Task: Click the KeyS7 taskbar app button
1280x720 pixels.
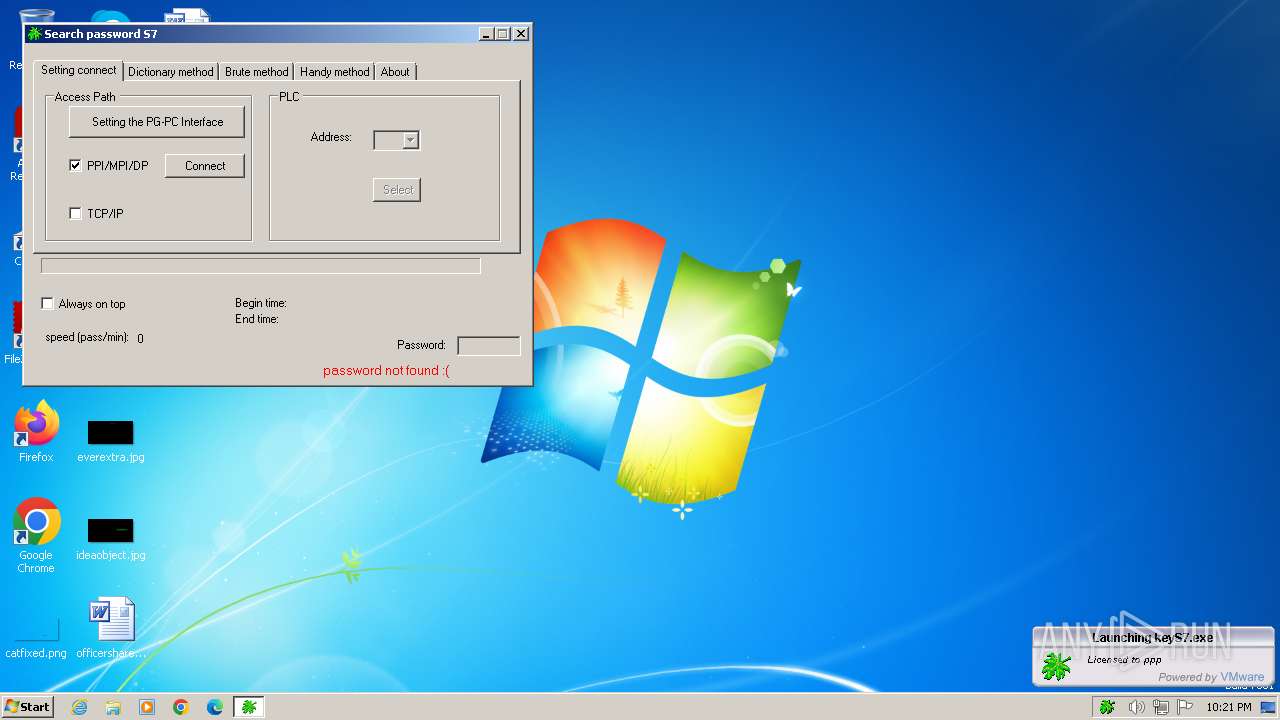Action: [x=249, y=707]
